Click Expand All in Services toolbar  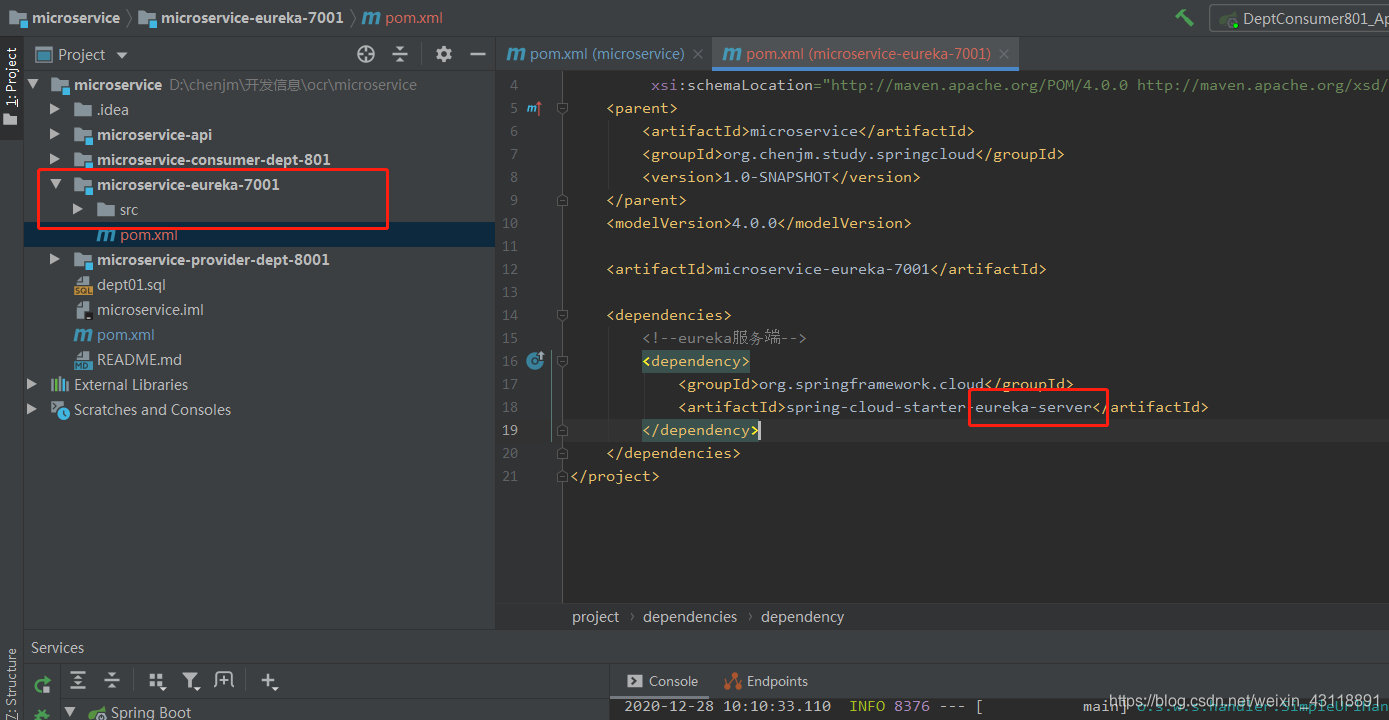78,681
